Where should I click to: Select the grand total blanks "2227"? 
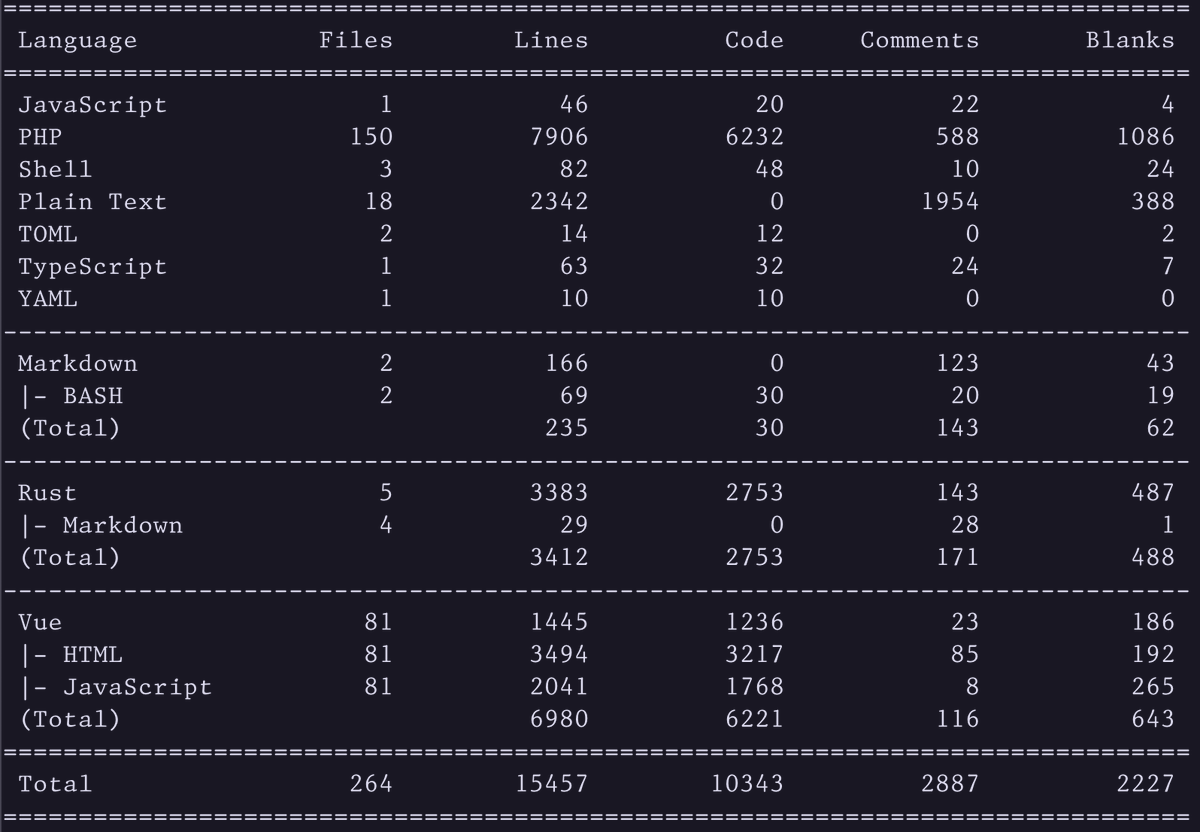point(1145,784)
